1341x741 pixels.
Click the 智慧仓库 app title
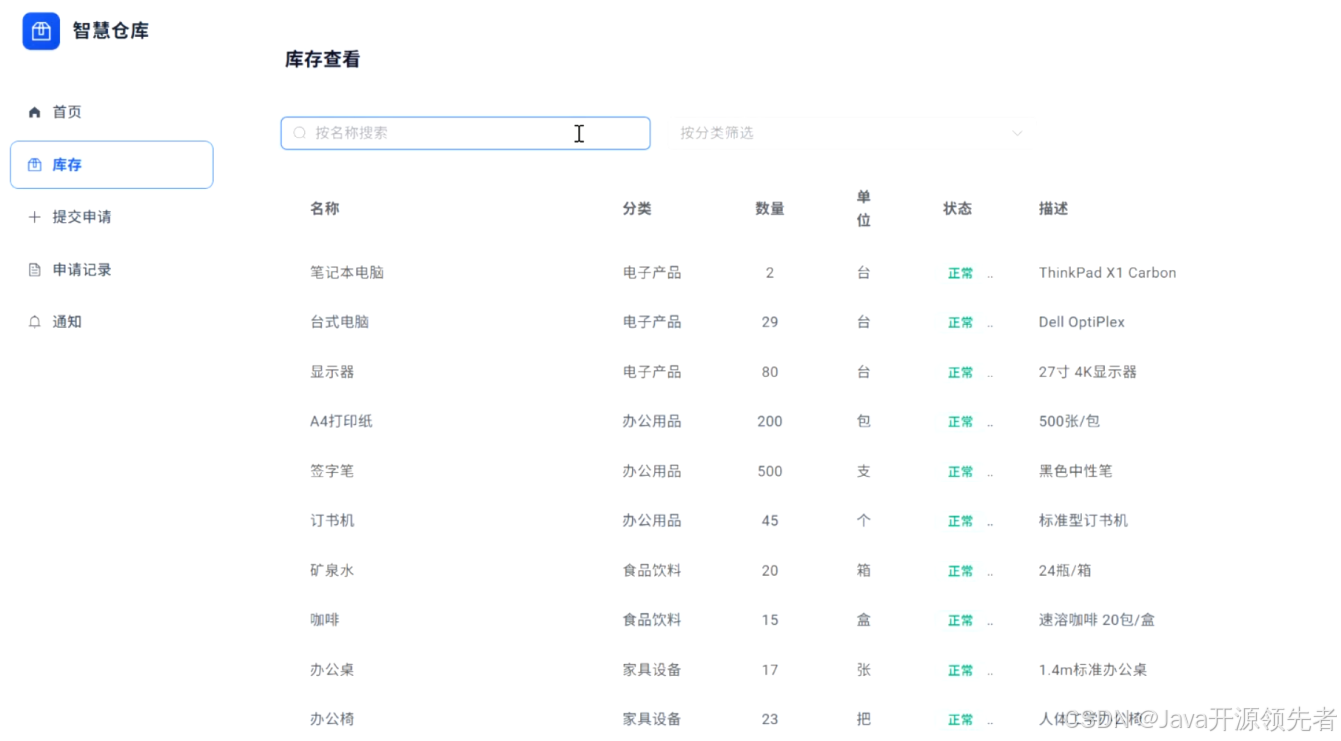pyautogui.click(x=111, y=31)
